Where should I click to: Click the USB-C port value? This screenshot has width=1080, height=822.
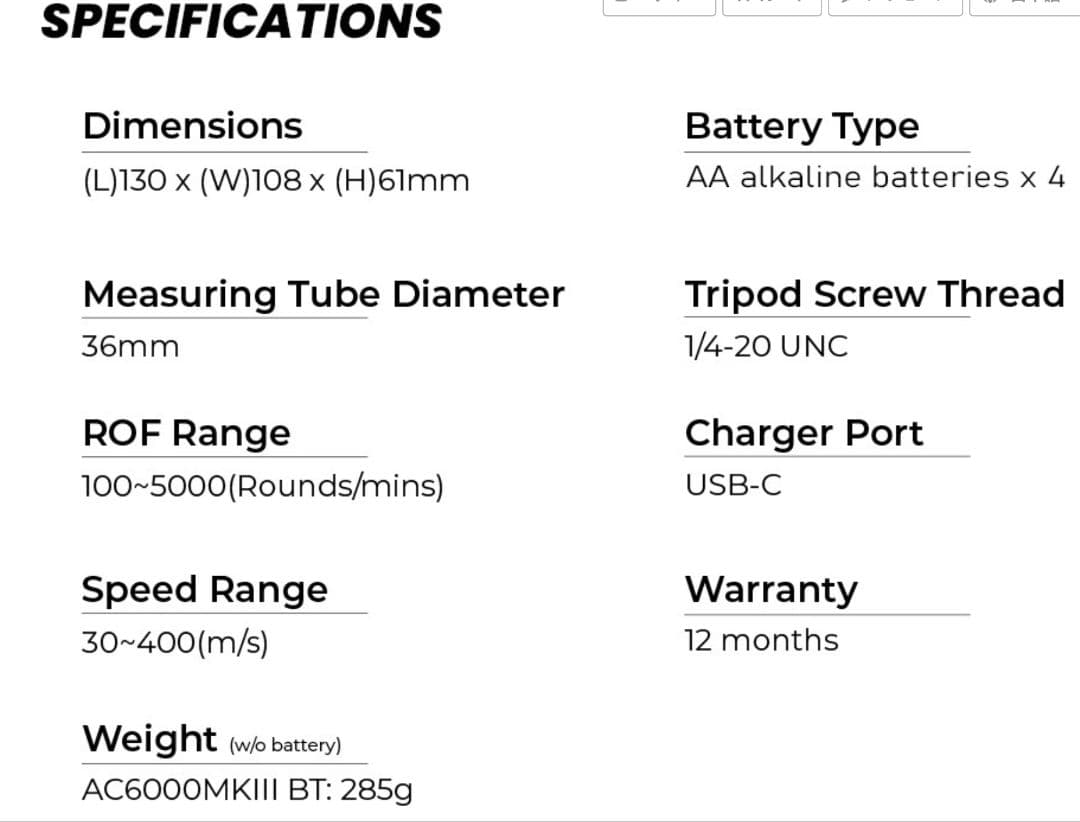(x=733, y=485)
